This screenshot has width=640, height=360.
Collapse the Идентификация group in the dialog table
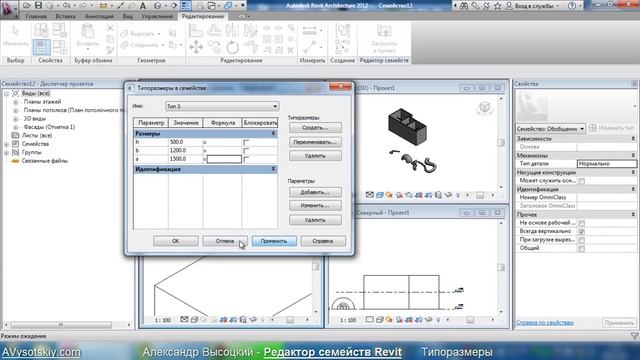(273, 169)
